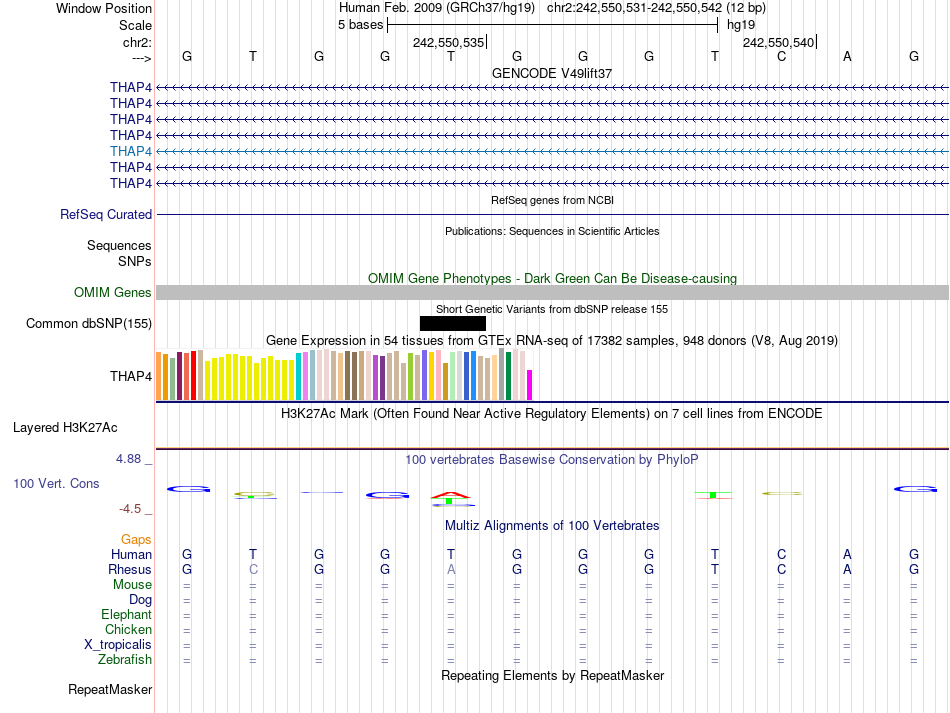Select the maroon GTEx expression bar
The height and width of the screenshot is (713, 950).
point(179,376)
